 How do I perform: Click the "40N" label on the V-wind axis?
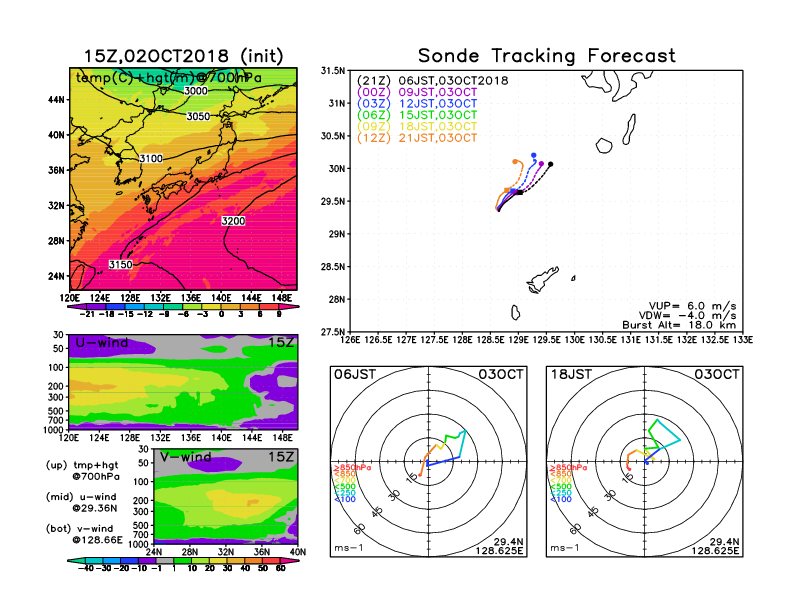(298, 552)
